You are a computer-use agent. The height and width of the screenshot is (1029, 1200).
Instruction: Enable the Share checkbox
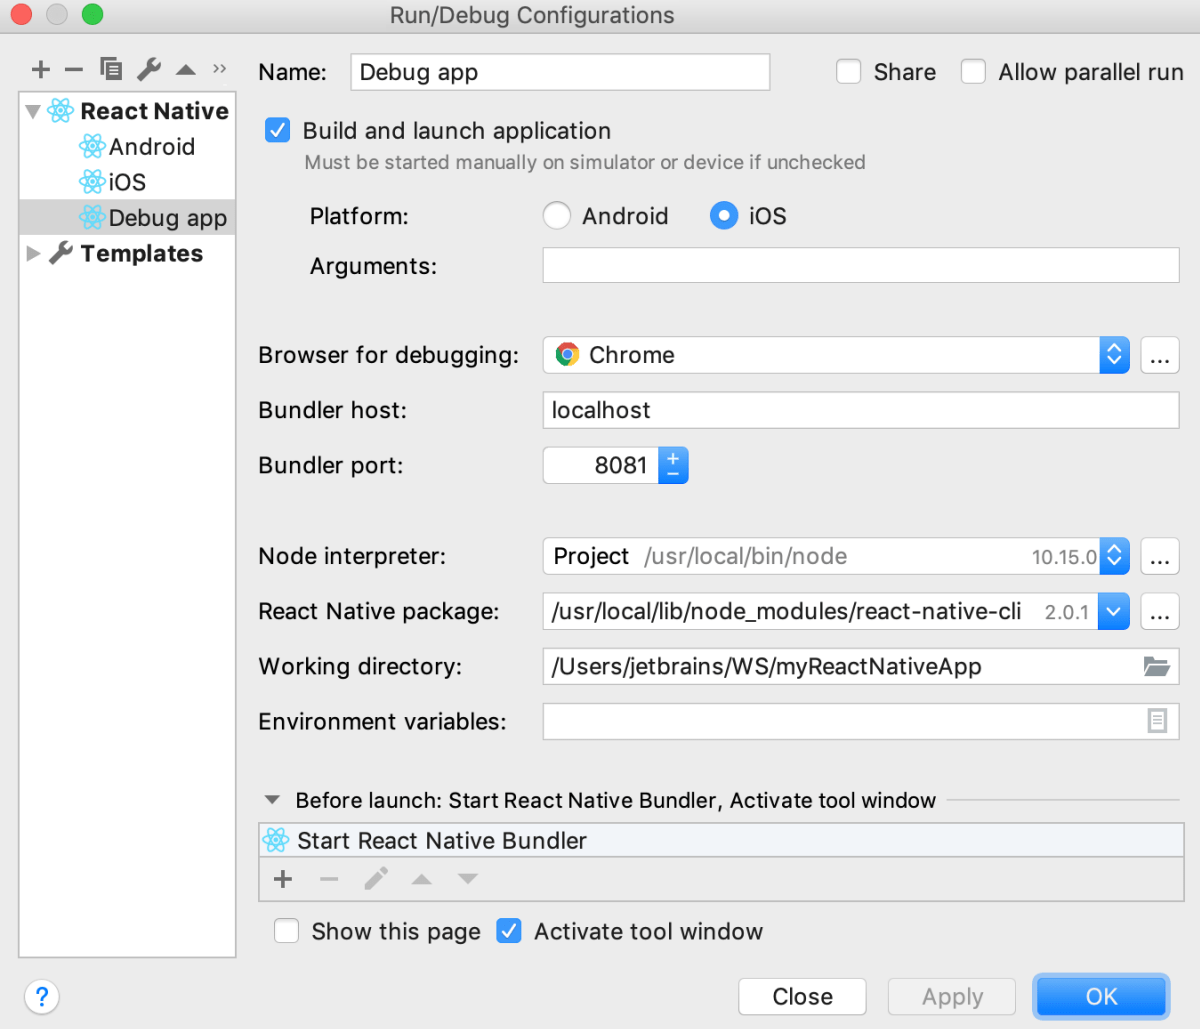pyautogui.click(x=849, y=71)
